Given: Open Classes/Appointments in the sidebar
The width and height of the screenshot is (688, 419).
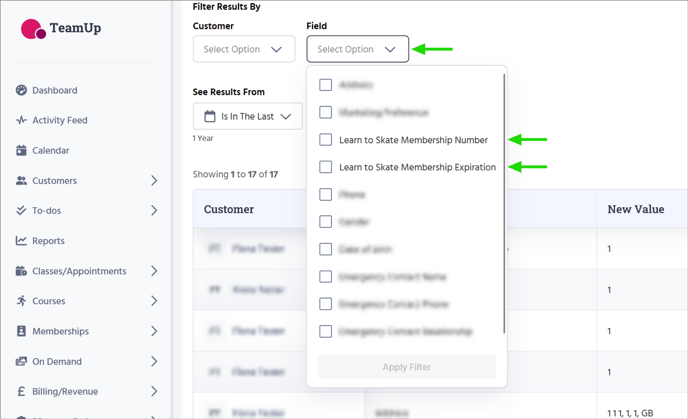Looking at the screenshot, I should coord(79,271).
